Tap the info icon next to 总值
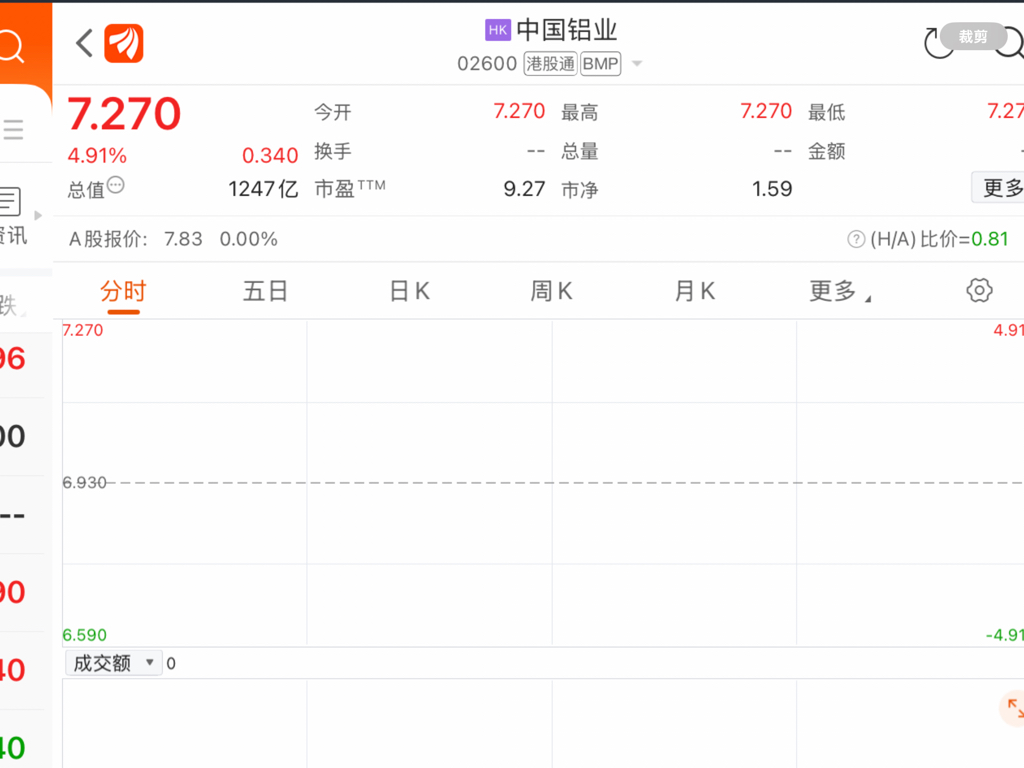 [x=116, y=185]
